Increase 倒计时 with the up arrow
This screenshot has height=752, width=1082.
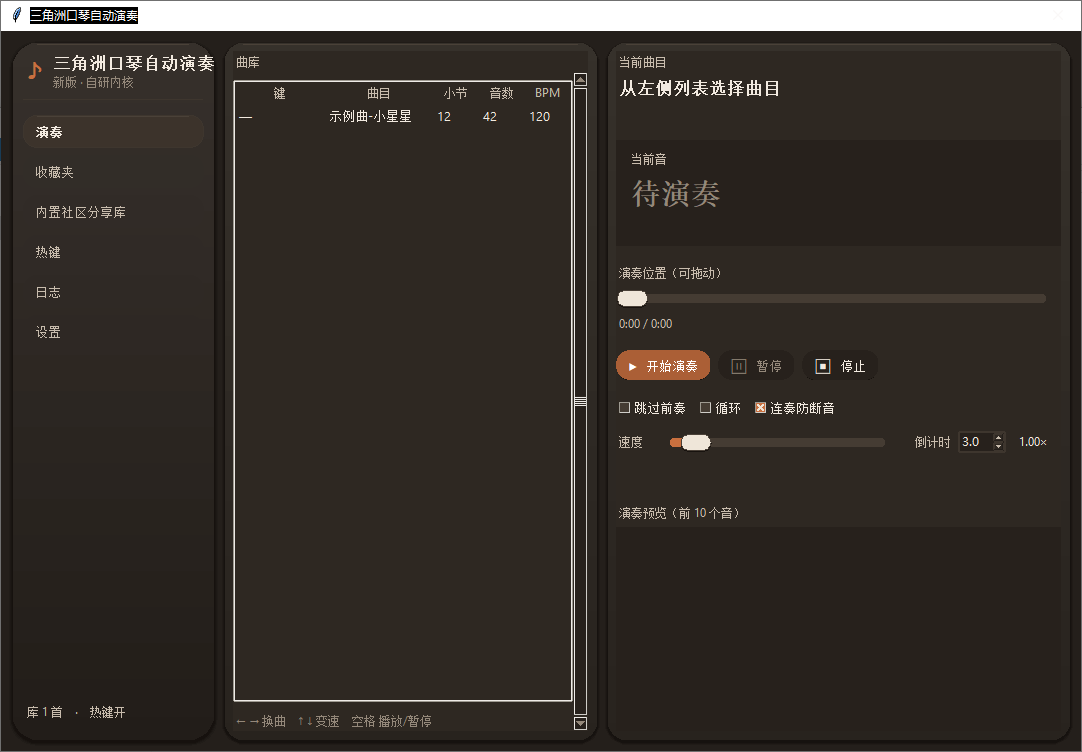pos(998,437)
